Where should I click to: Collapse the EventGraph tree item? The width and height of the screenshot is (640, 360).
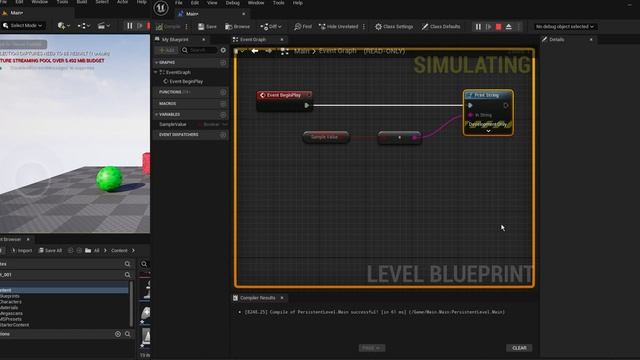(156, 72)
